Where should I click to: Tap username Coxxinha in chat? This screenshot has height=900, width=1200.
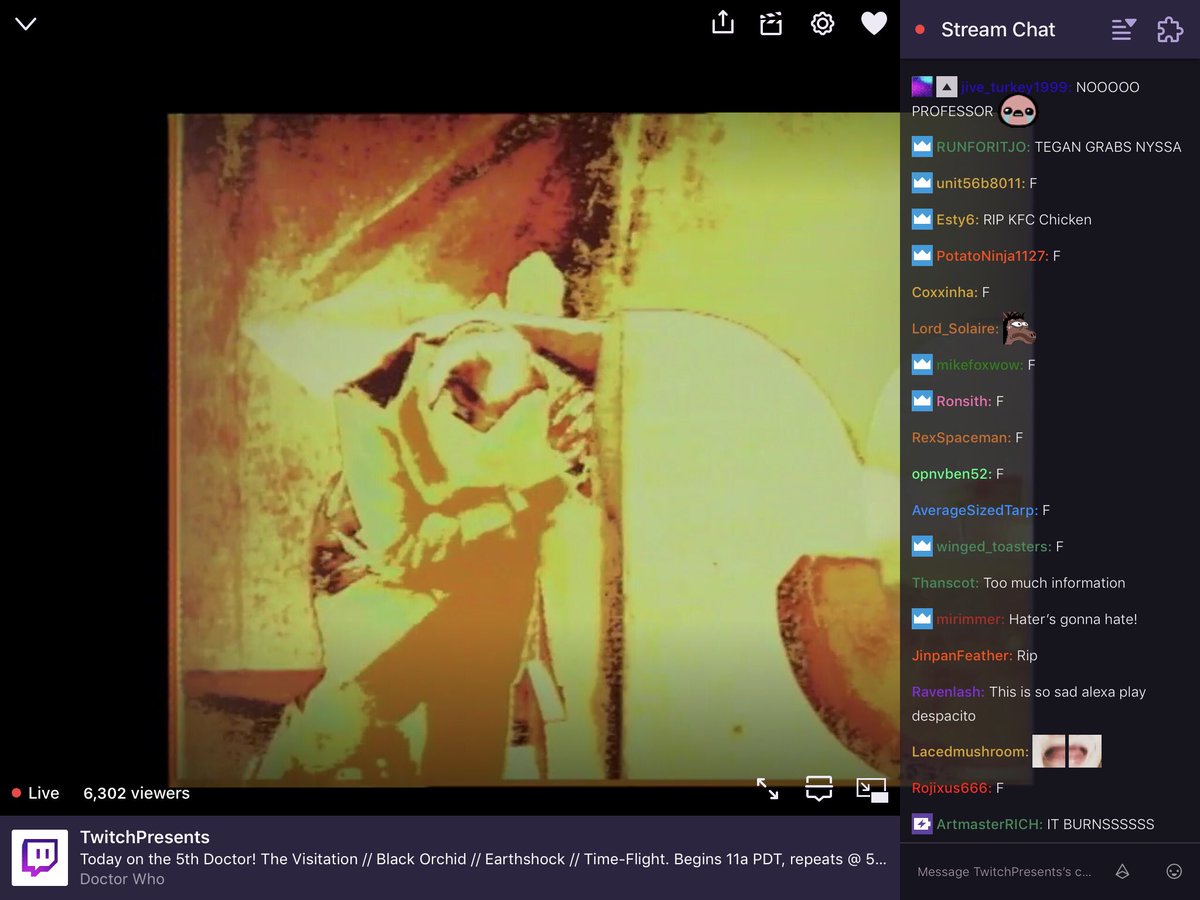pyautogui.click(x=944, y=292)
